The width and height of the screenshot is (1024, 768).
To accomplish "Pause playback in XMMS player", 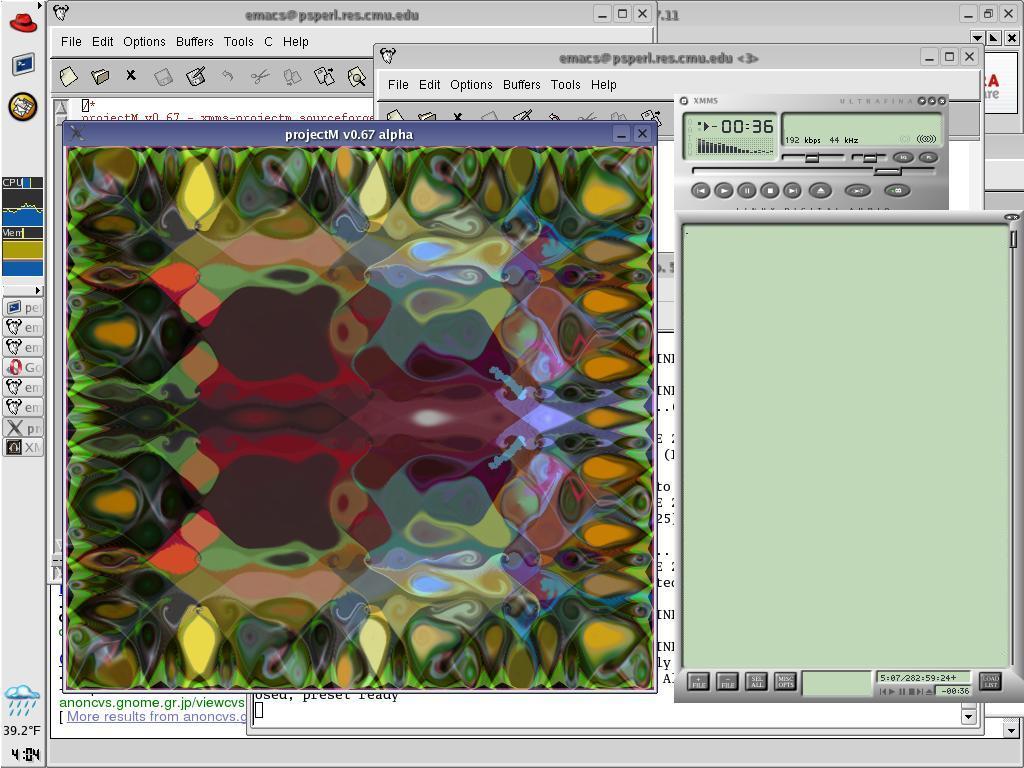I will tap(747, 190).
